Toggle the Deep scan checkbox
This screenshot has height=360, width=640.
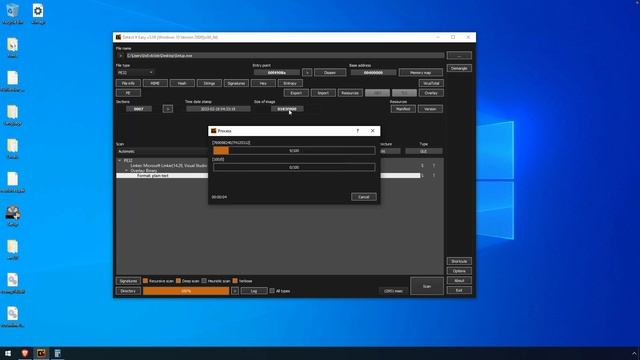178,281
